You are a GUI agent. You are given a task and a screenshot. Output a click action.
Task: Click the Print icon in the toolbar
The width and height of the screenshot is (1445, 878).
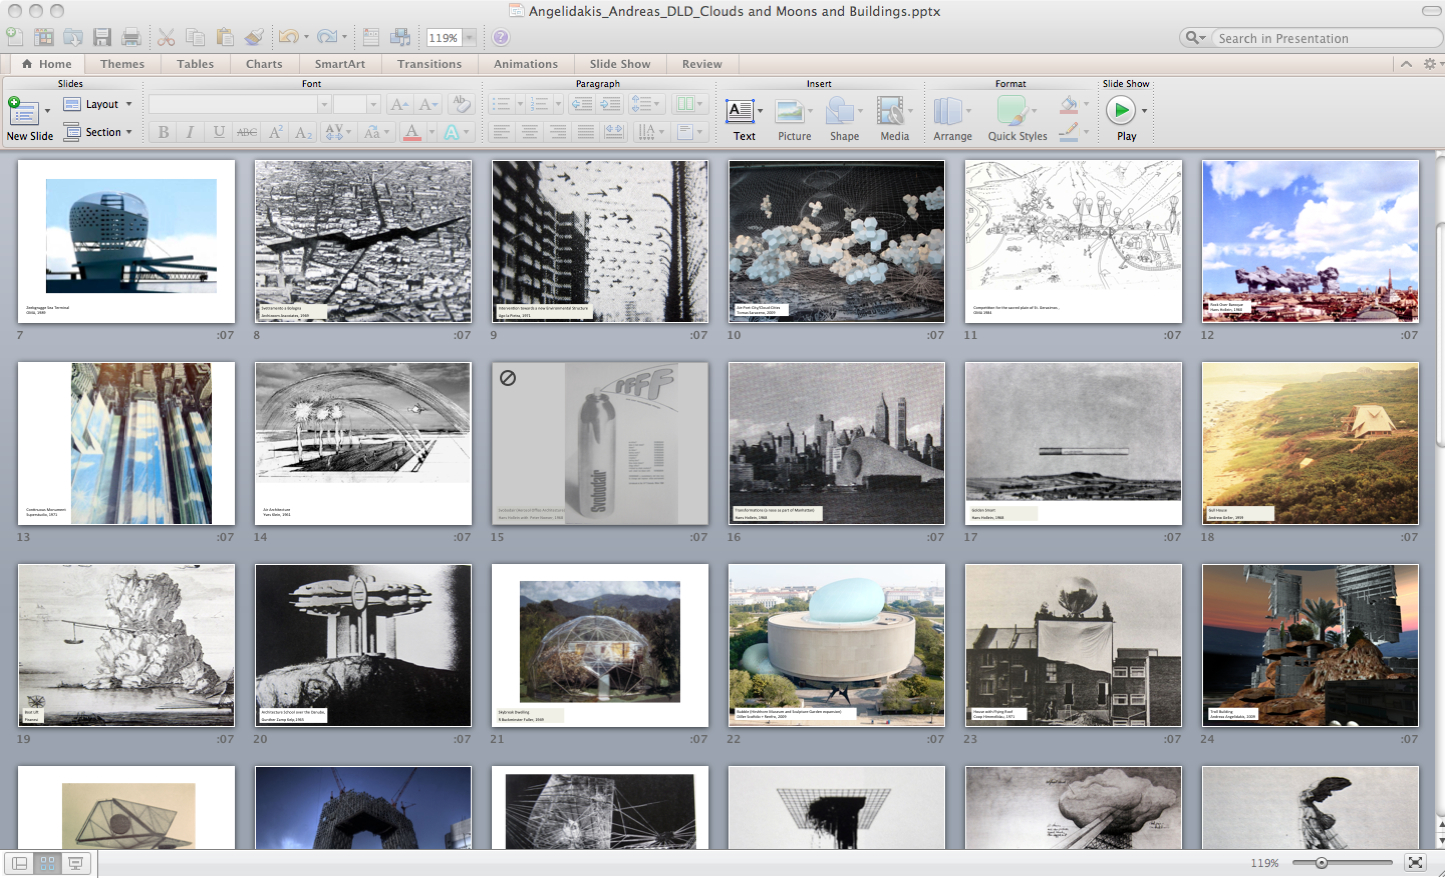[x=131, y=38]
